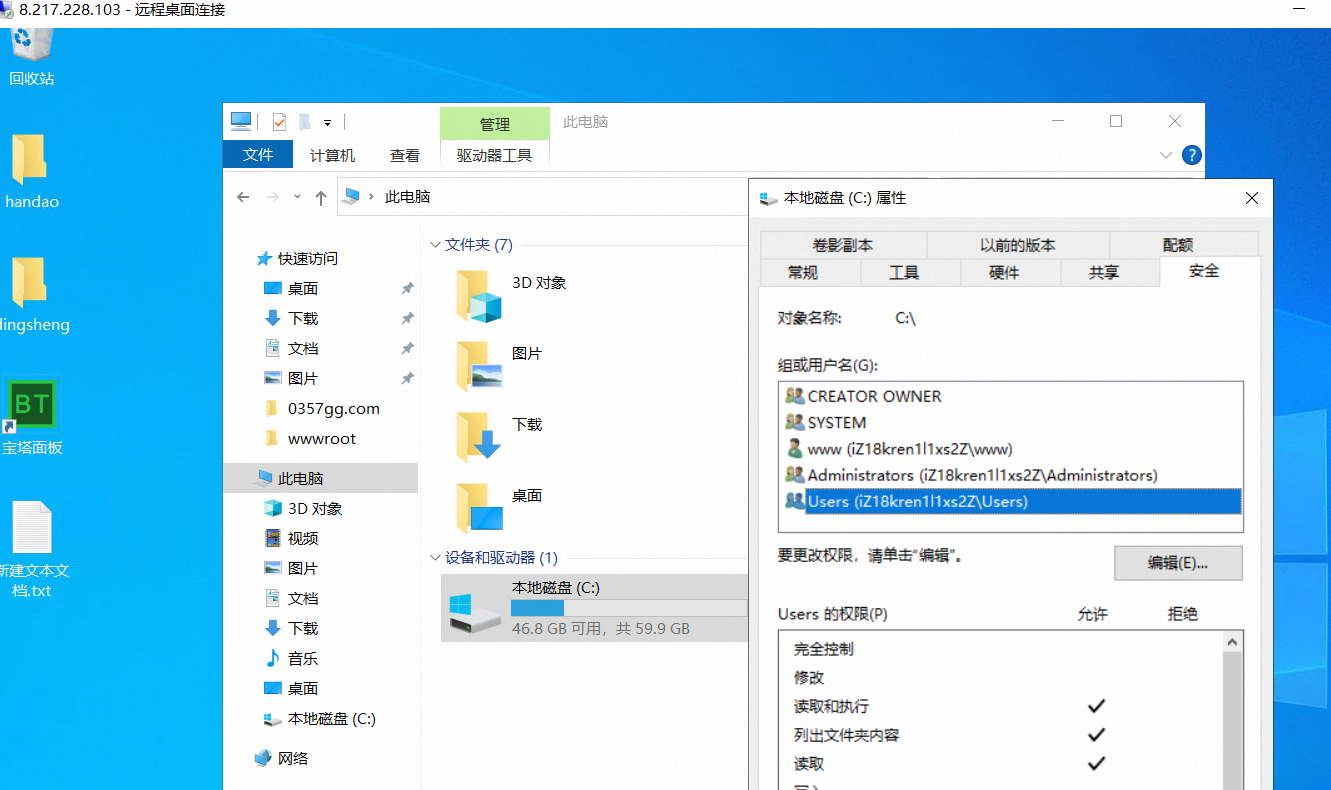
Task: Open the 查看 ribbon tab
Action: point(405,155)
